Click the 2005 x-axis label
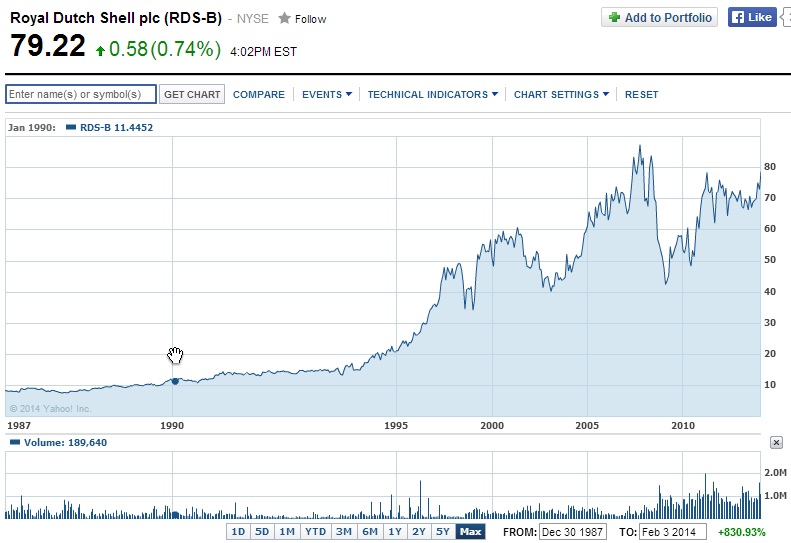 [587, 425]
